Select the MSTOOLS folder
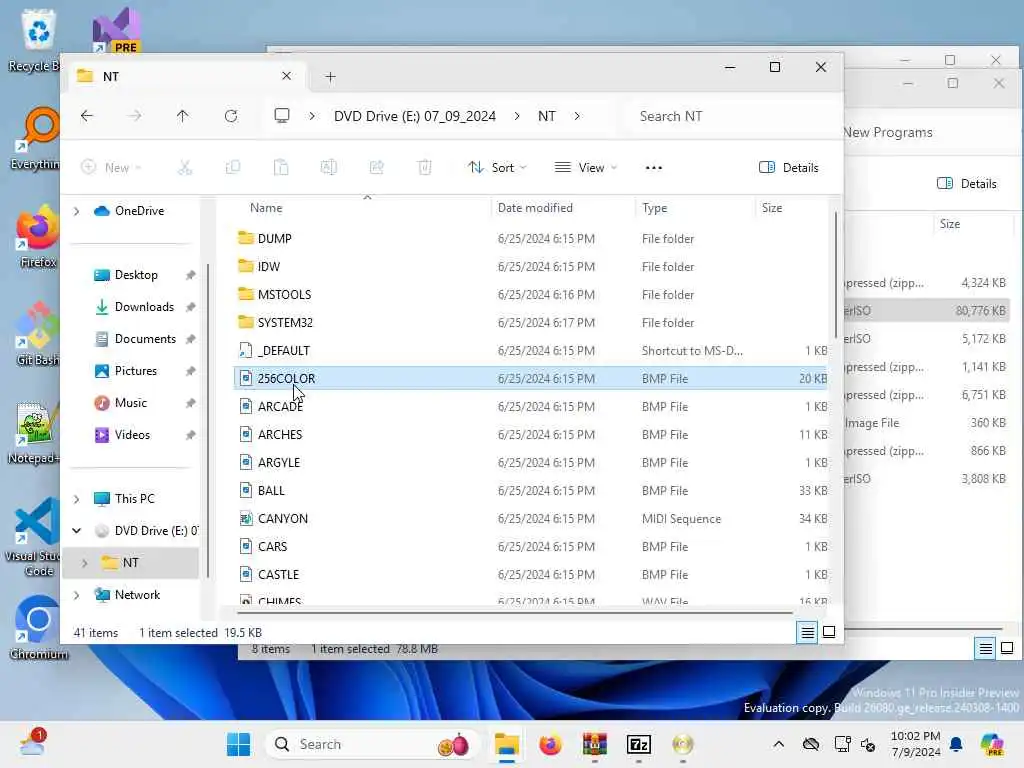 (530, 295)
